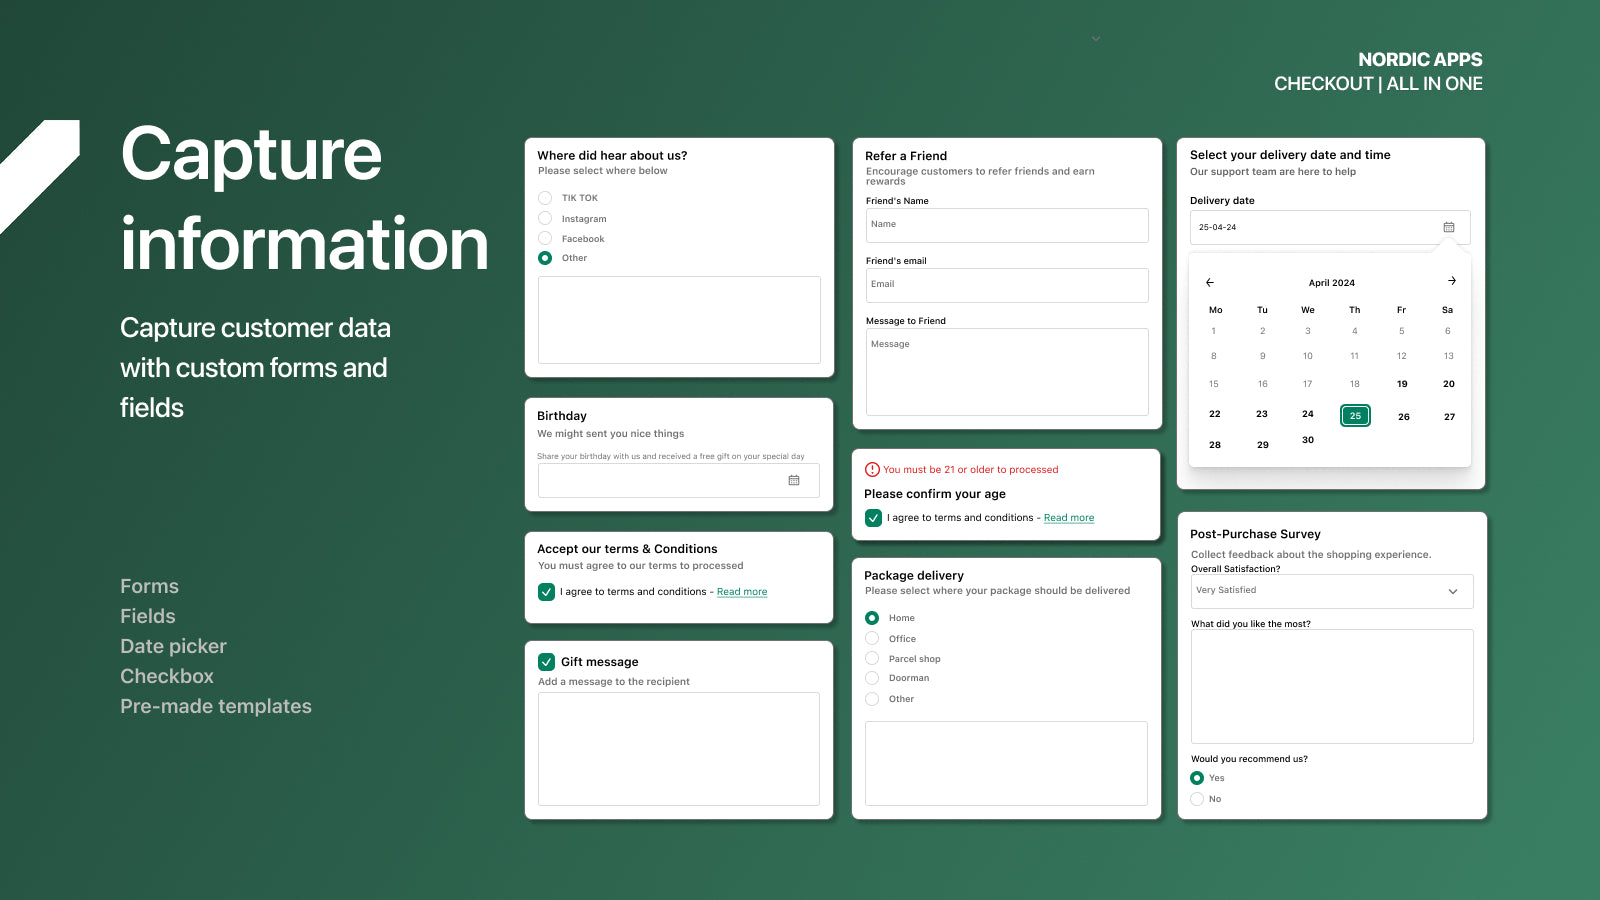Choose Instagram as referral source
The height and width of the screenshot is (900, 1600).
(545, 218)
